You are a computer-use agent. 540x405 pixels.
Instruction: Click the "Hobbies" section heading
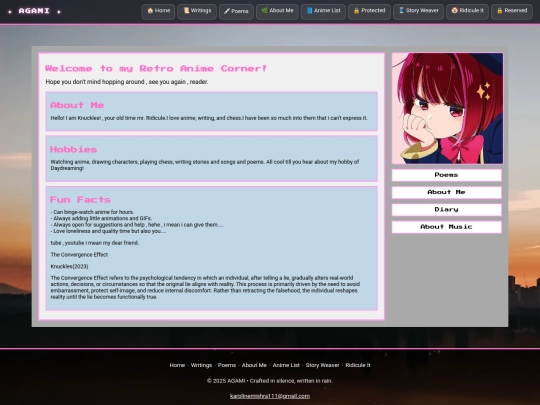(x=74, y=149)
